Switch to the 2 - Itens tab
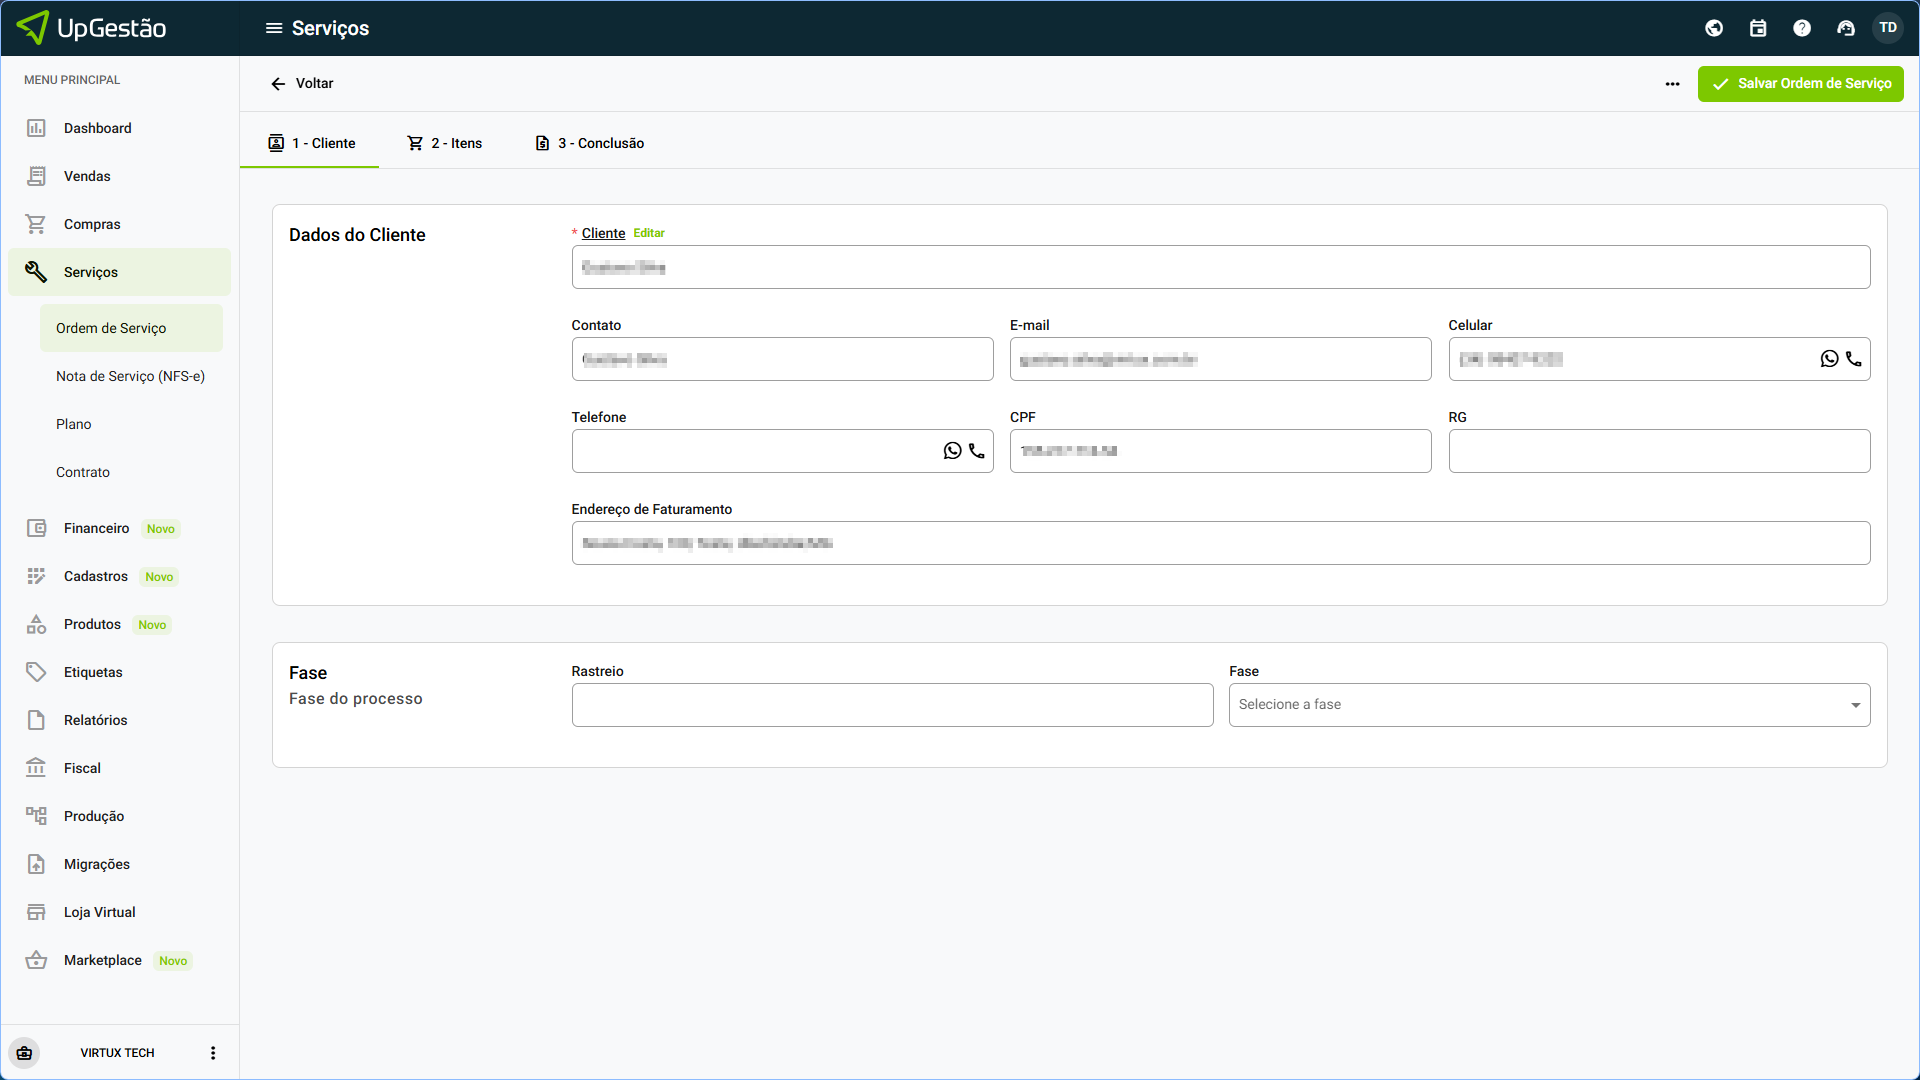Screen dimensions: 1920x1080 click(x=444, y=143)
